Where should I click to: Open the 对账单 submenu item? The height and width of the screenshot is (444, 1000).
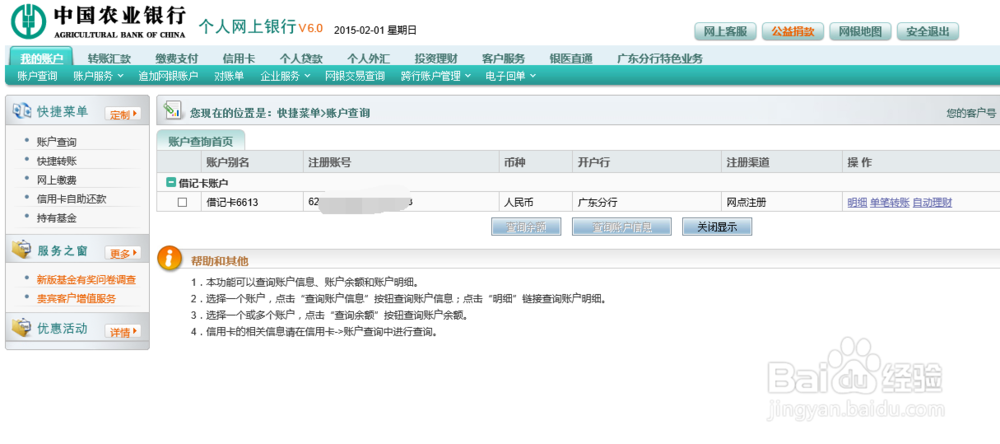(x=229, y=76)
